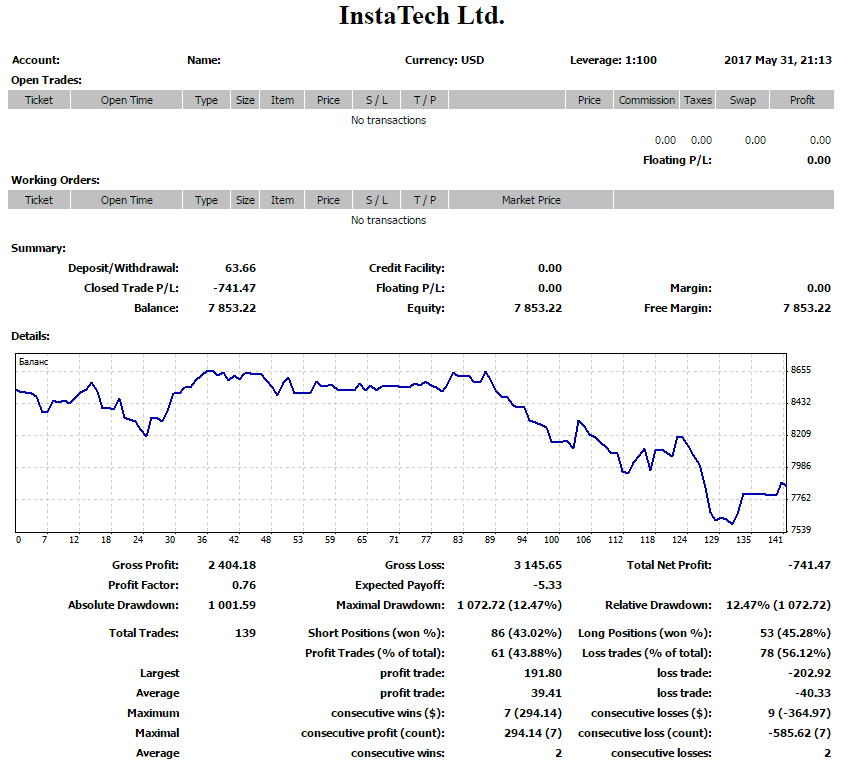Click the 71 tick on chart's horizontal axis
The image size is (843, 770).
(394, 540)
